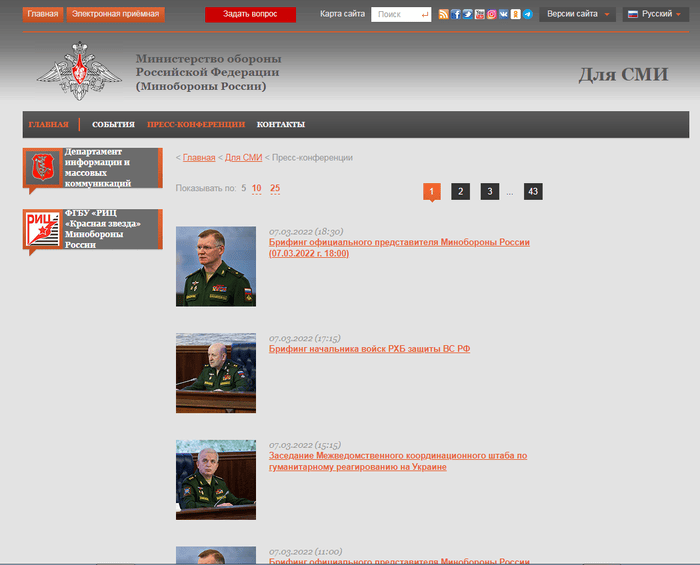Click the search submit arrow icon
Screen dimensions: 700x565
[425, 15]
